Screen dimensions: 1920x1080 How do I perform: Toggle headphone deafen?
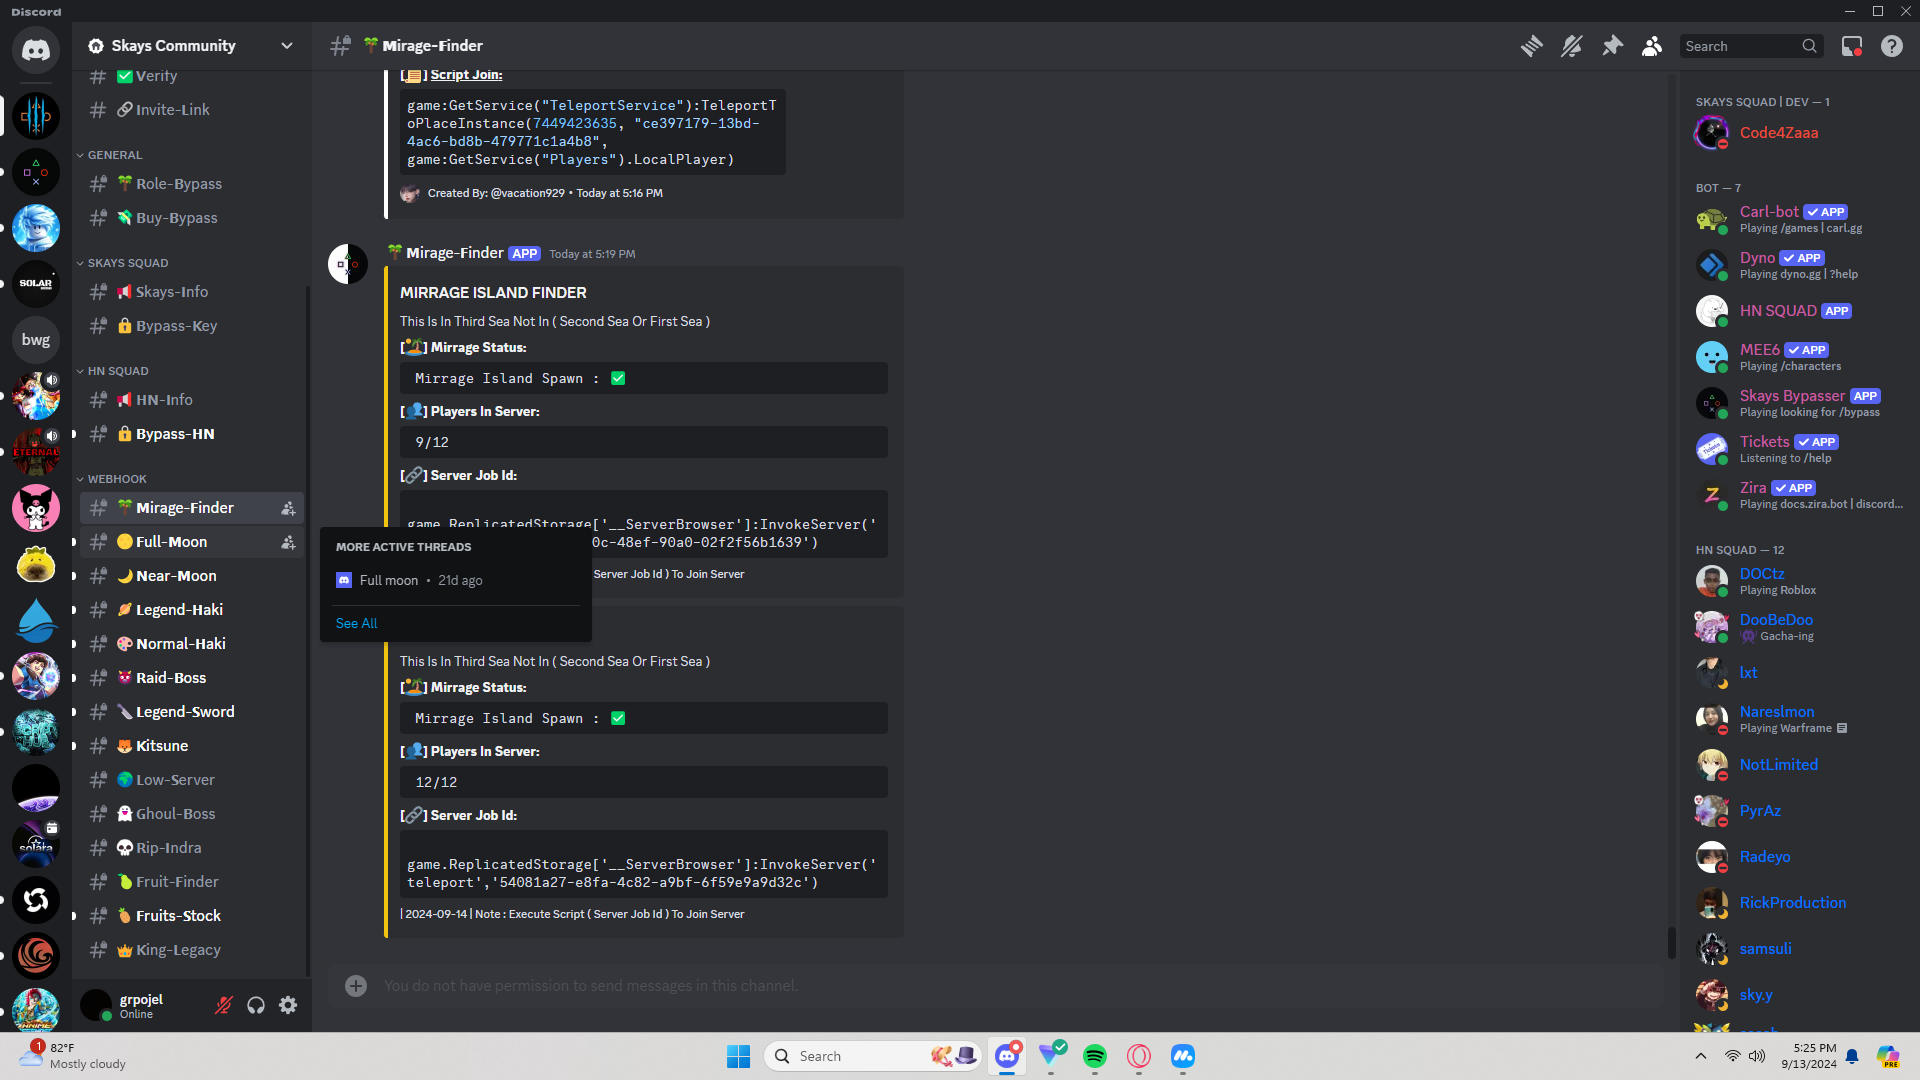click(256, 1005)
